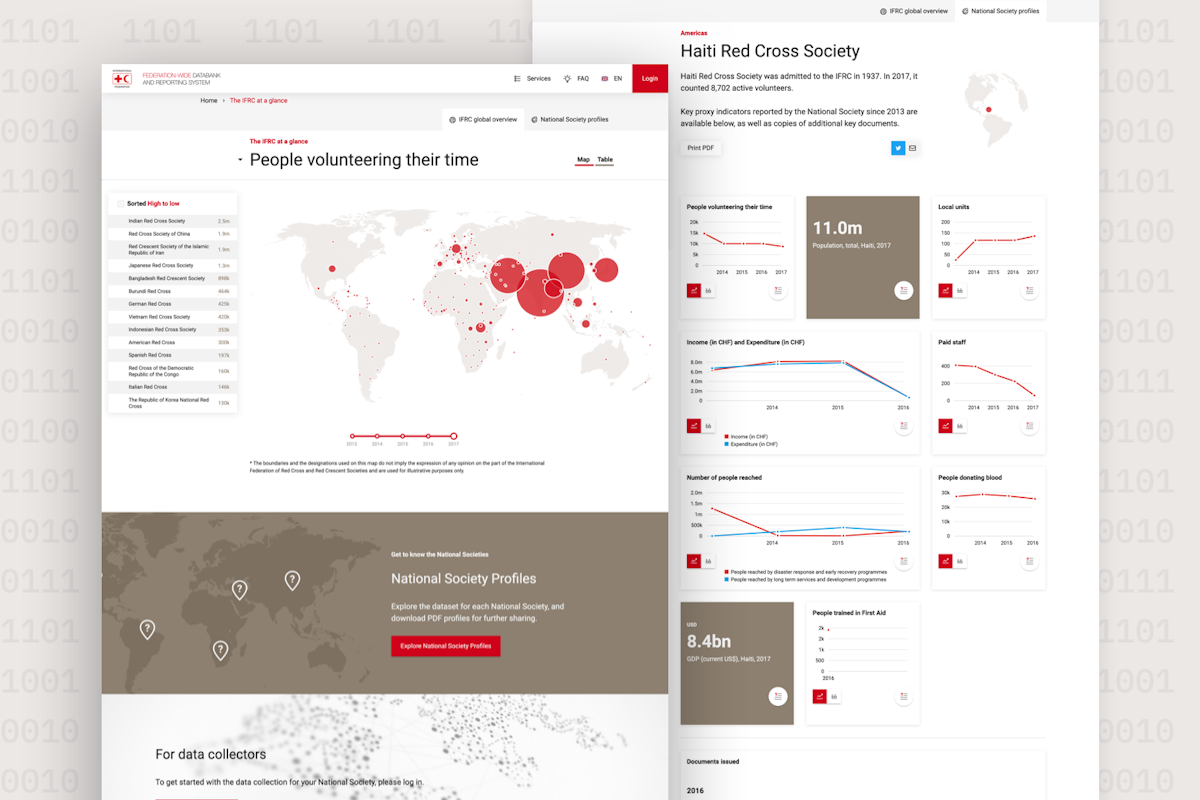Select the IFRC global overview tab on Haiti page

click(913, 11)
